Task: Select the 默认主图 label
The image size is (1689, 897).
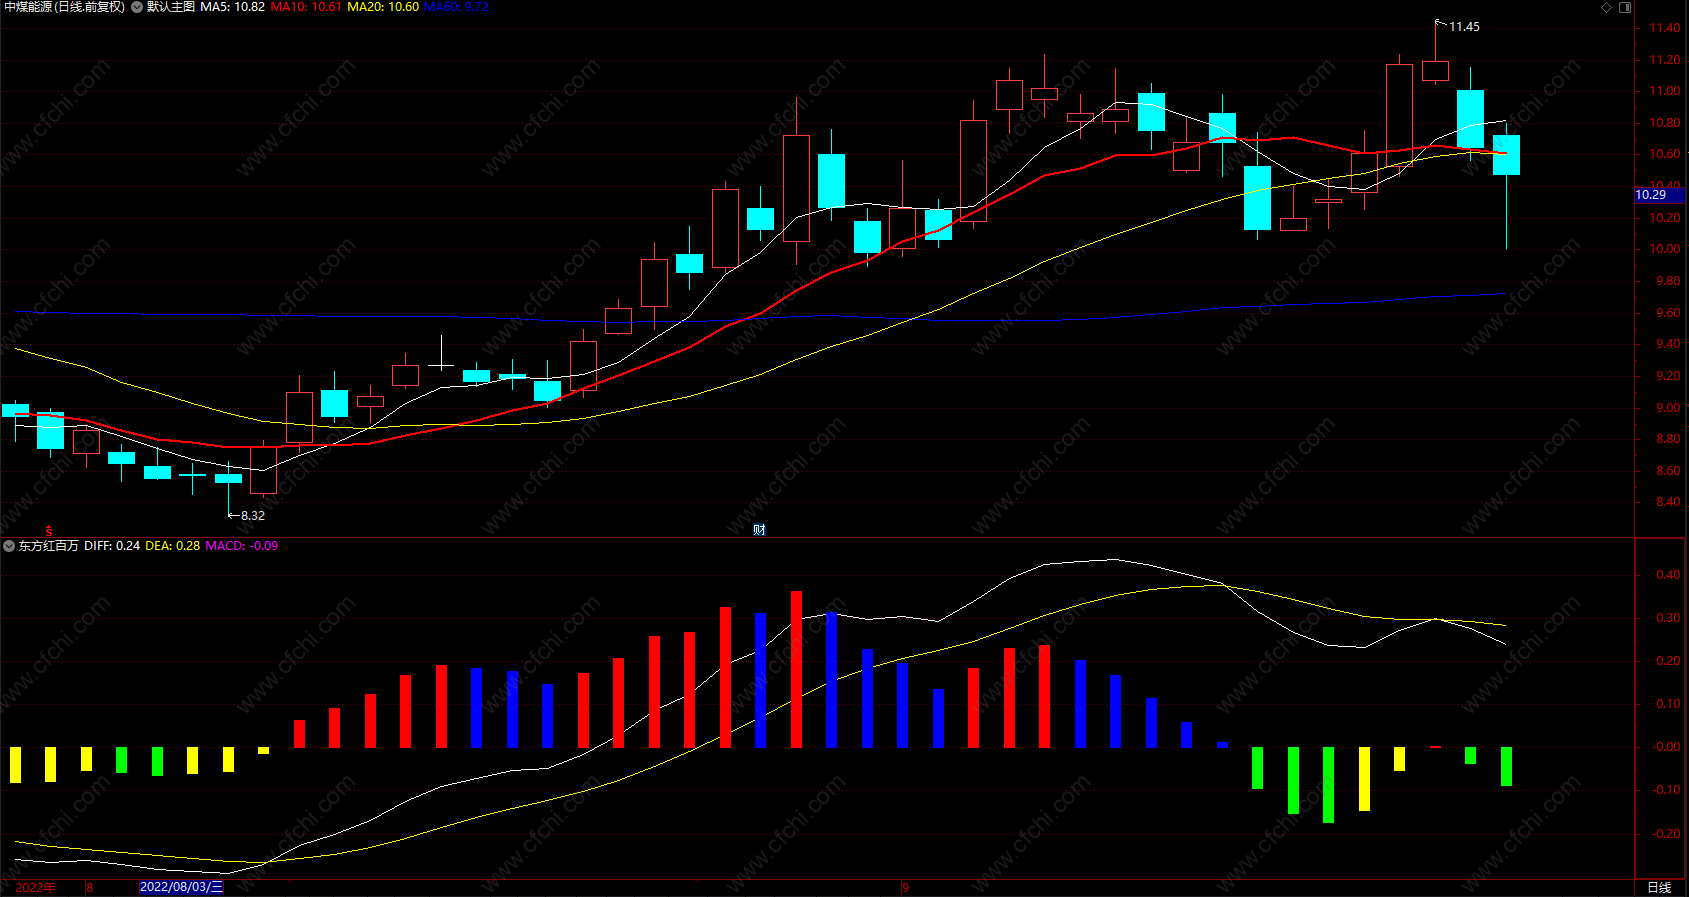Action: (171, 7)
